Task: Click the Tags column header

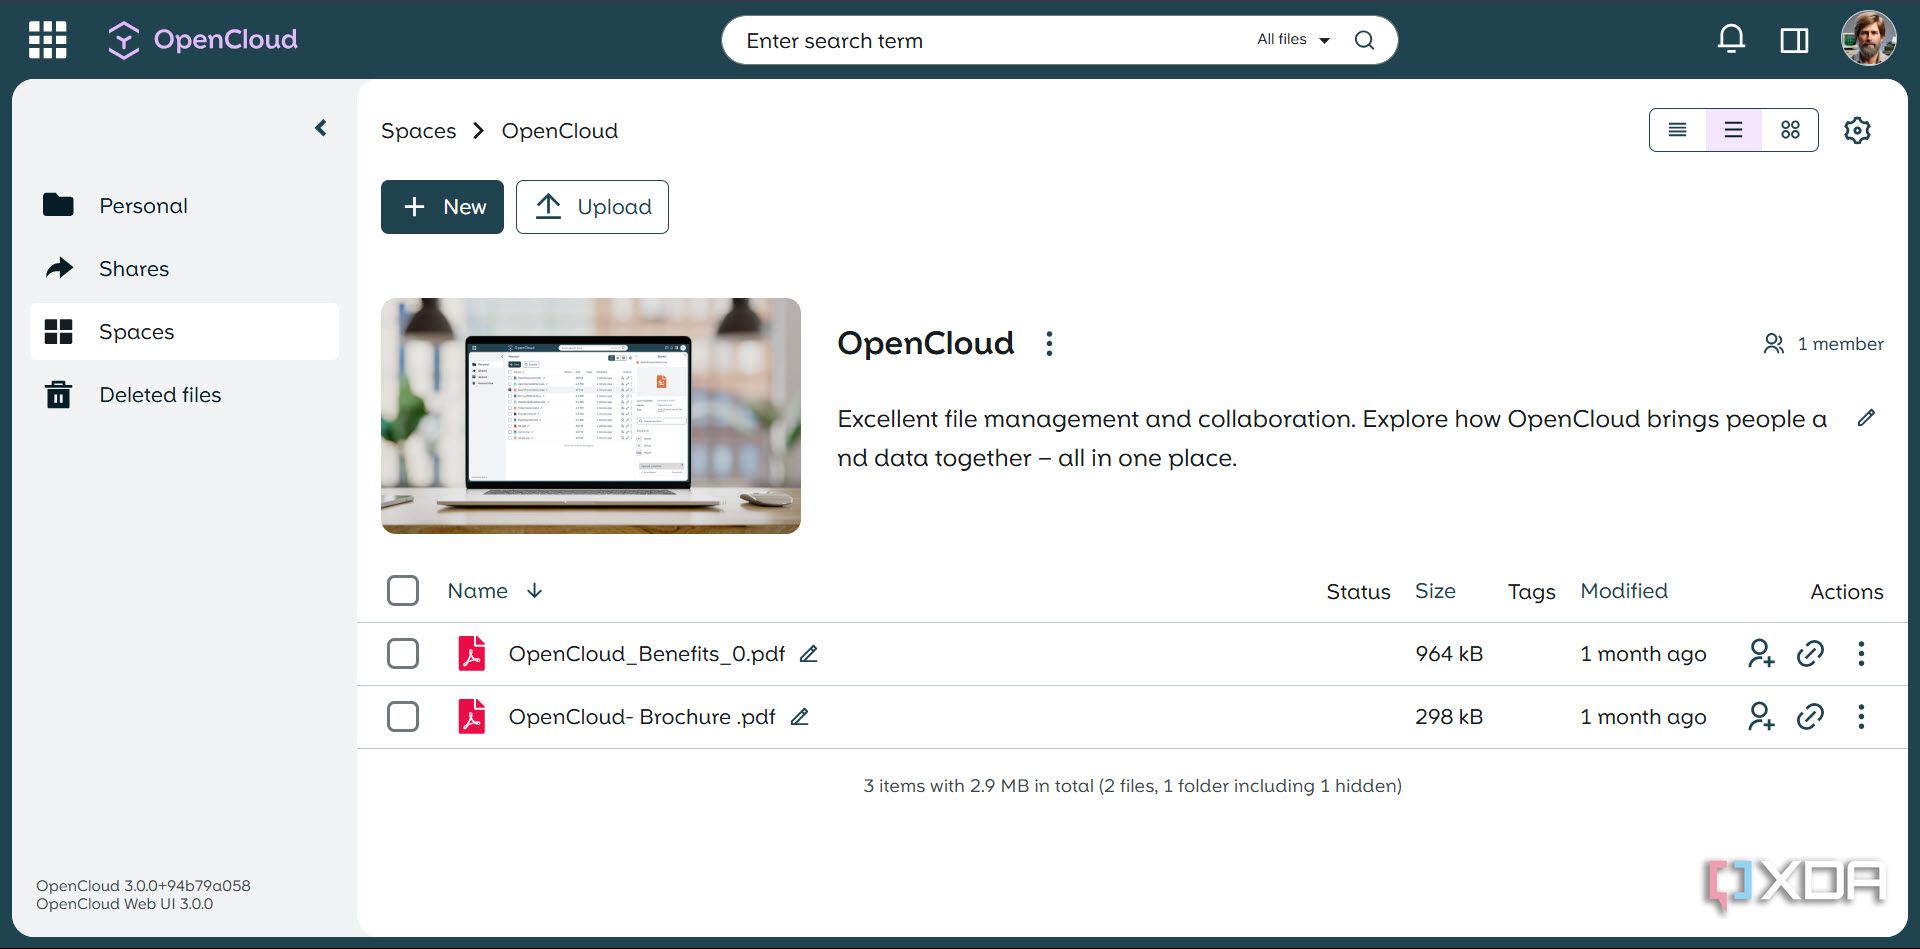Action: pyautogui.click(x=1532, y=592)
